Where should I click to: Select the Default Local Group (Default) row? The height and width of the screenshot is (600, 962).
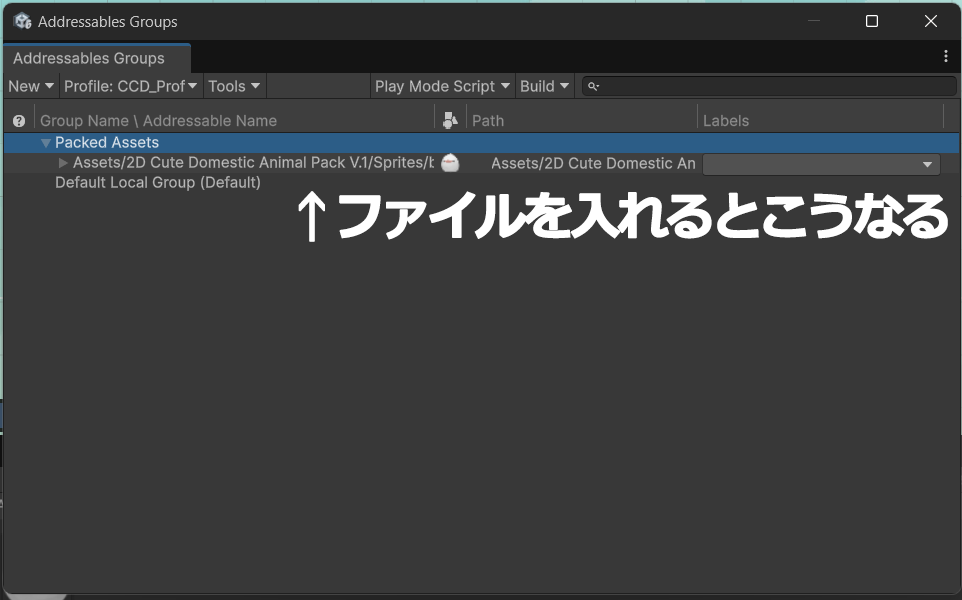[157, 182]
